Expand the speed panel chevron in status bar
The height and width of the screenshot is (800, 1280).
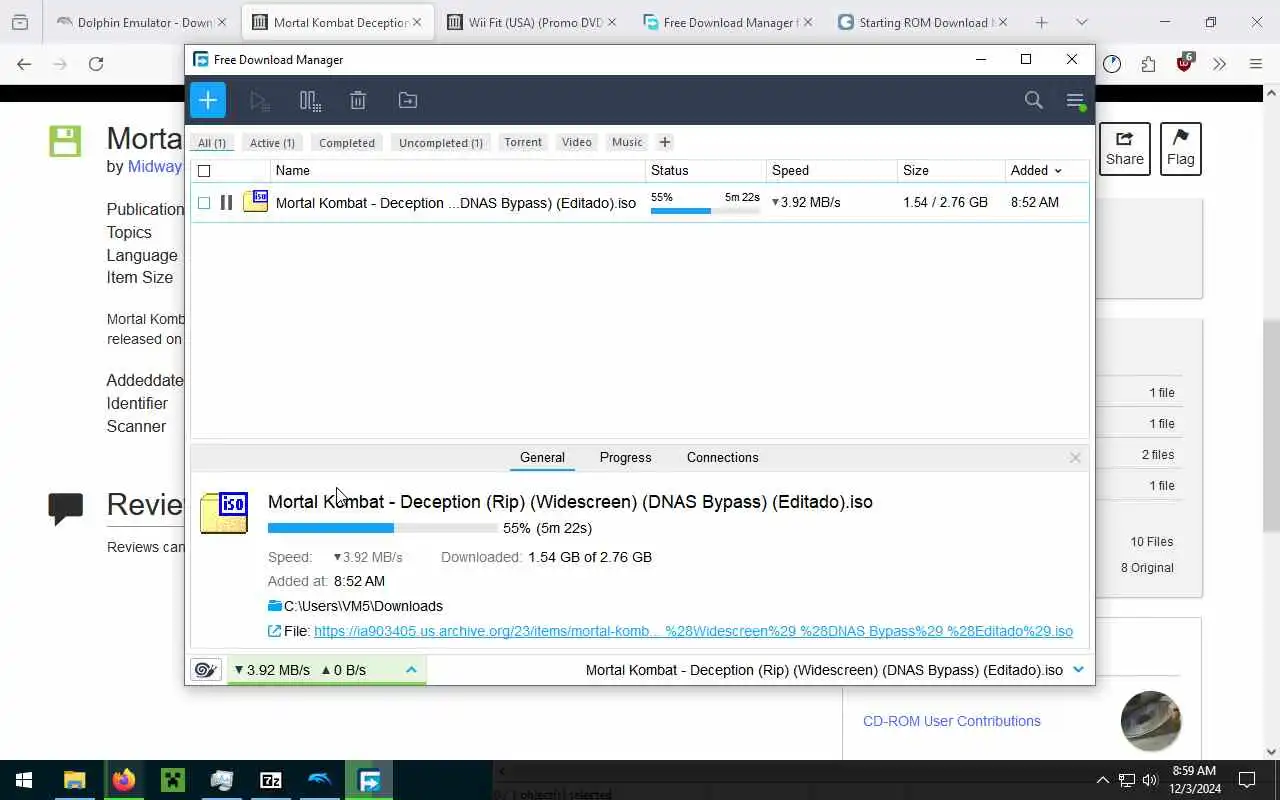[x=411, y=670]
